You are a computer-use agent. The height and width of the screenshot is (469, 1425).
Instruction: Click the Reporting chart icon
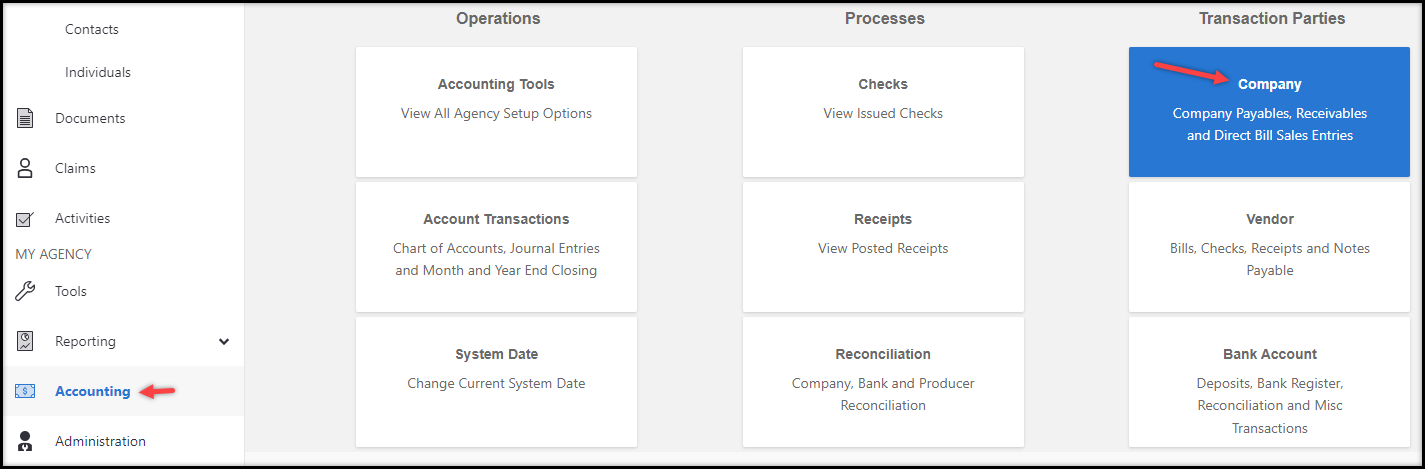click(x=26, y=341)
